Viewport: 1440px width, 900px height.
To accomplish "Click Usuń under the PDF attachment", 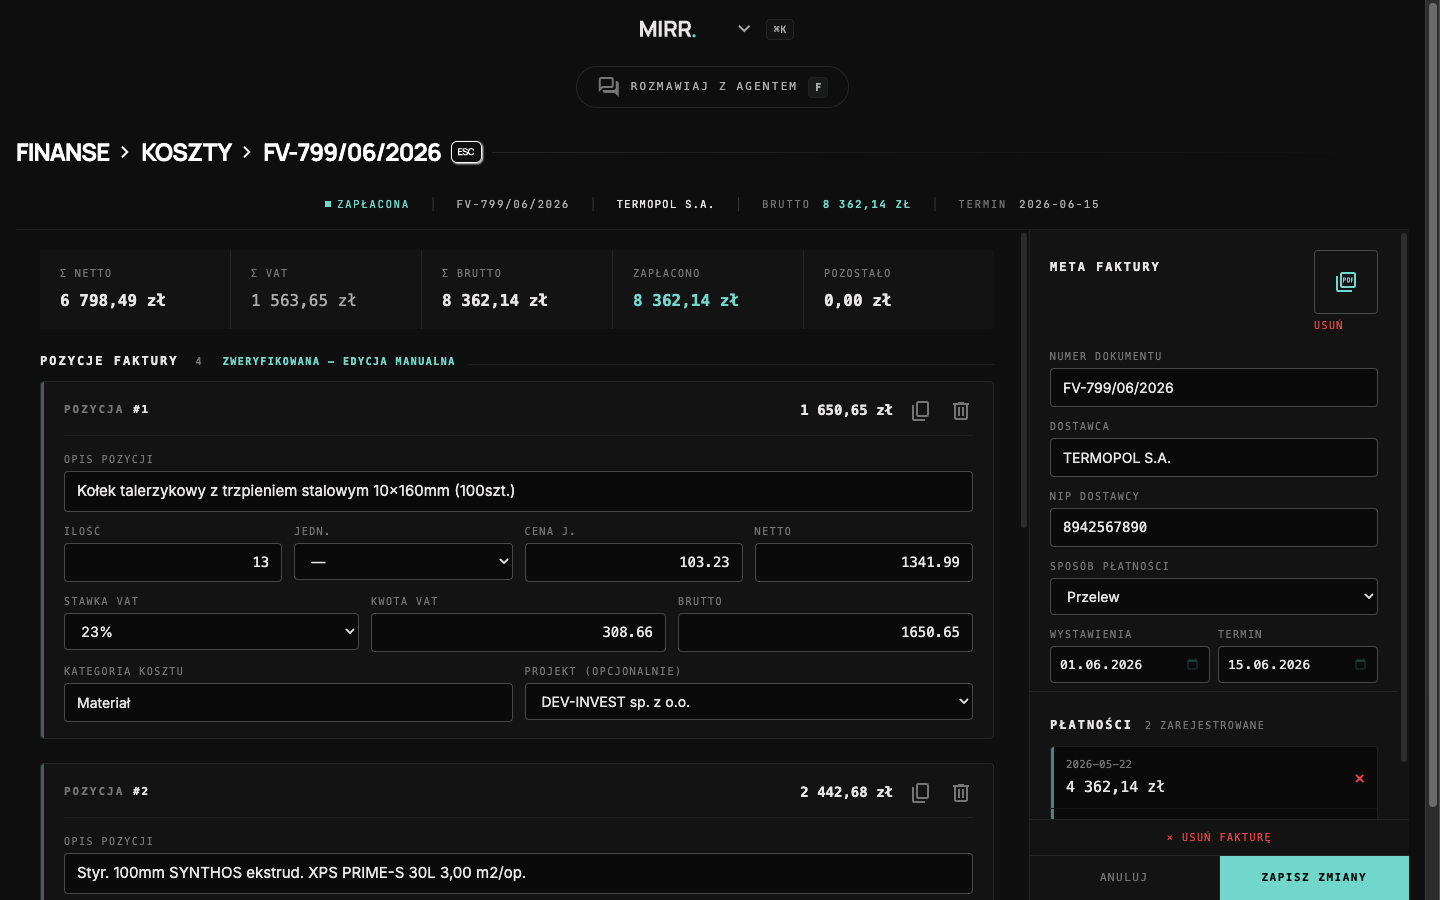I will (x=1328, y=326).
